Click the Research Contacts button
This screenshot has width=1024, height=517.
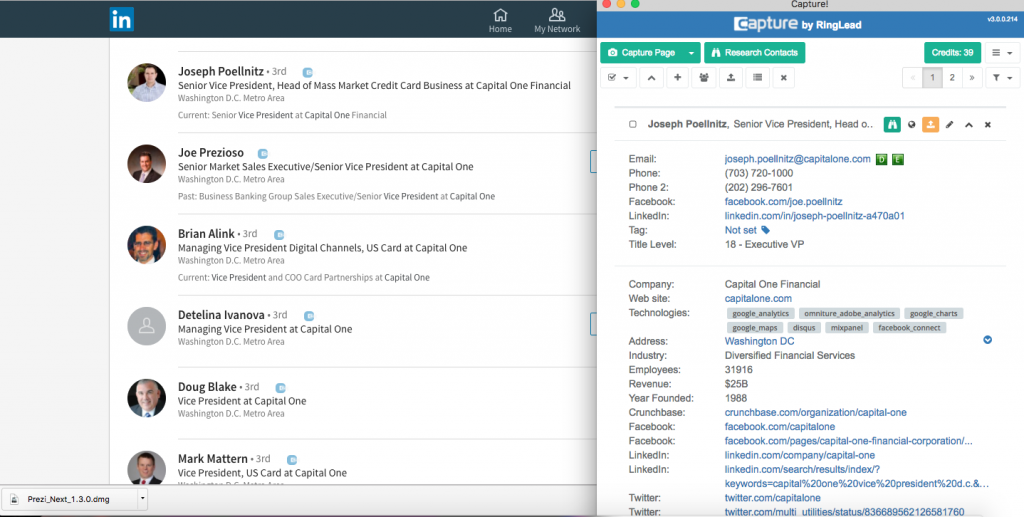754,53
